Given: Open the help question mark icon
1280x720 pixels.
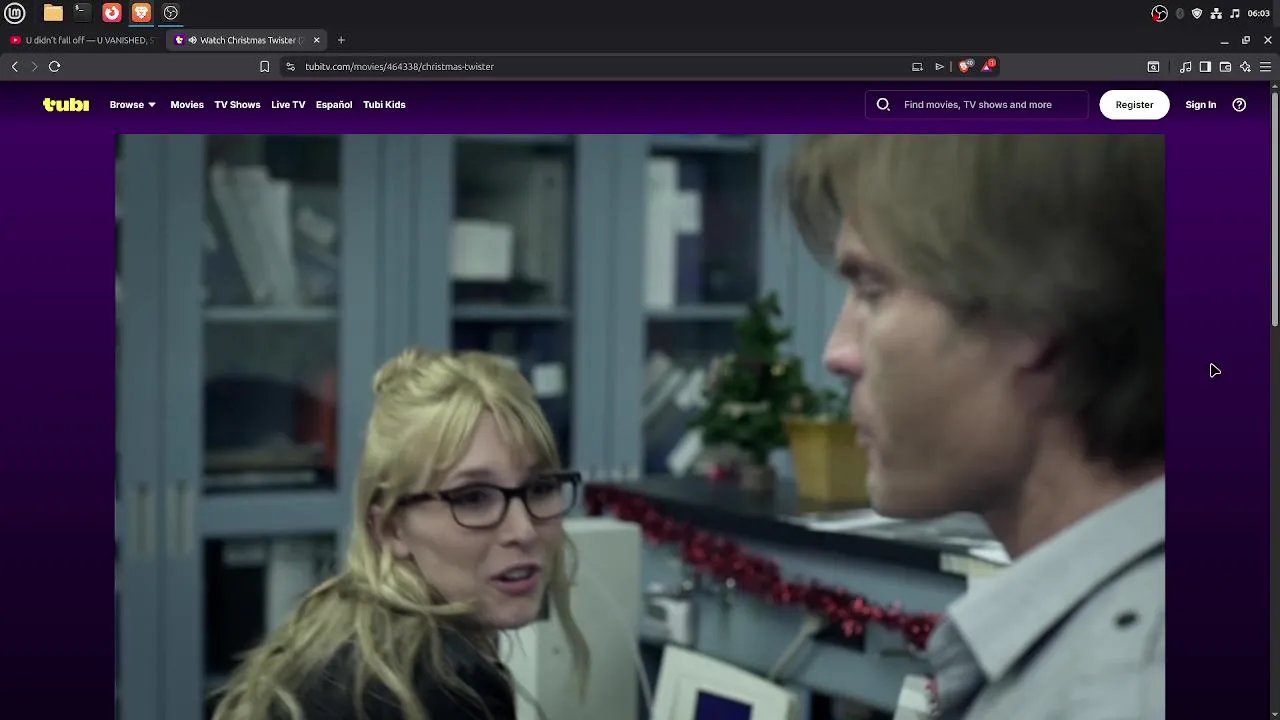Looking at the screenshot, I should pos(1239,104).
